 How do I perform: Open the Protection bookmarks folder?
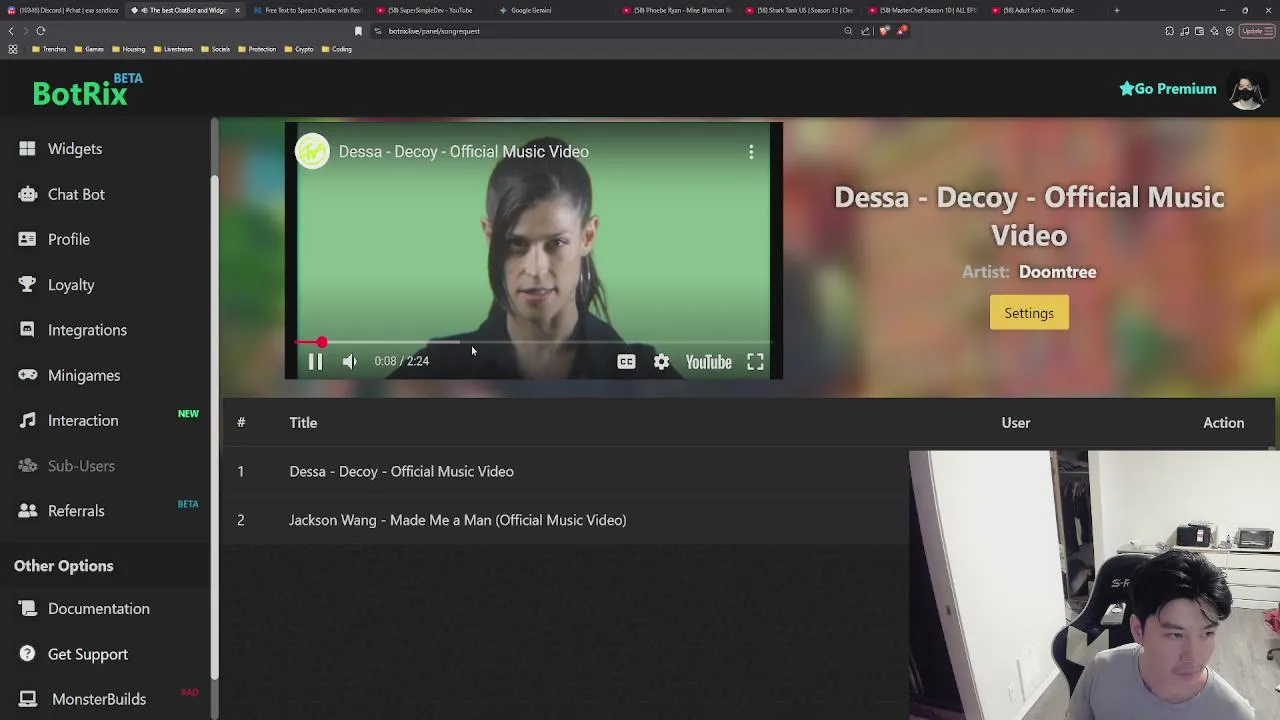[x=256, y=49]
